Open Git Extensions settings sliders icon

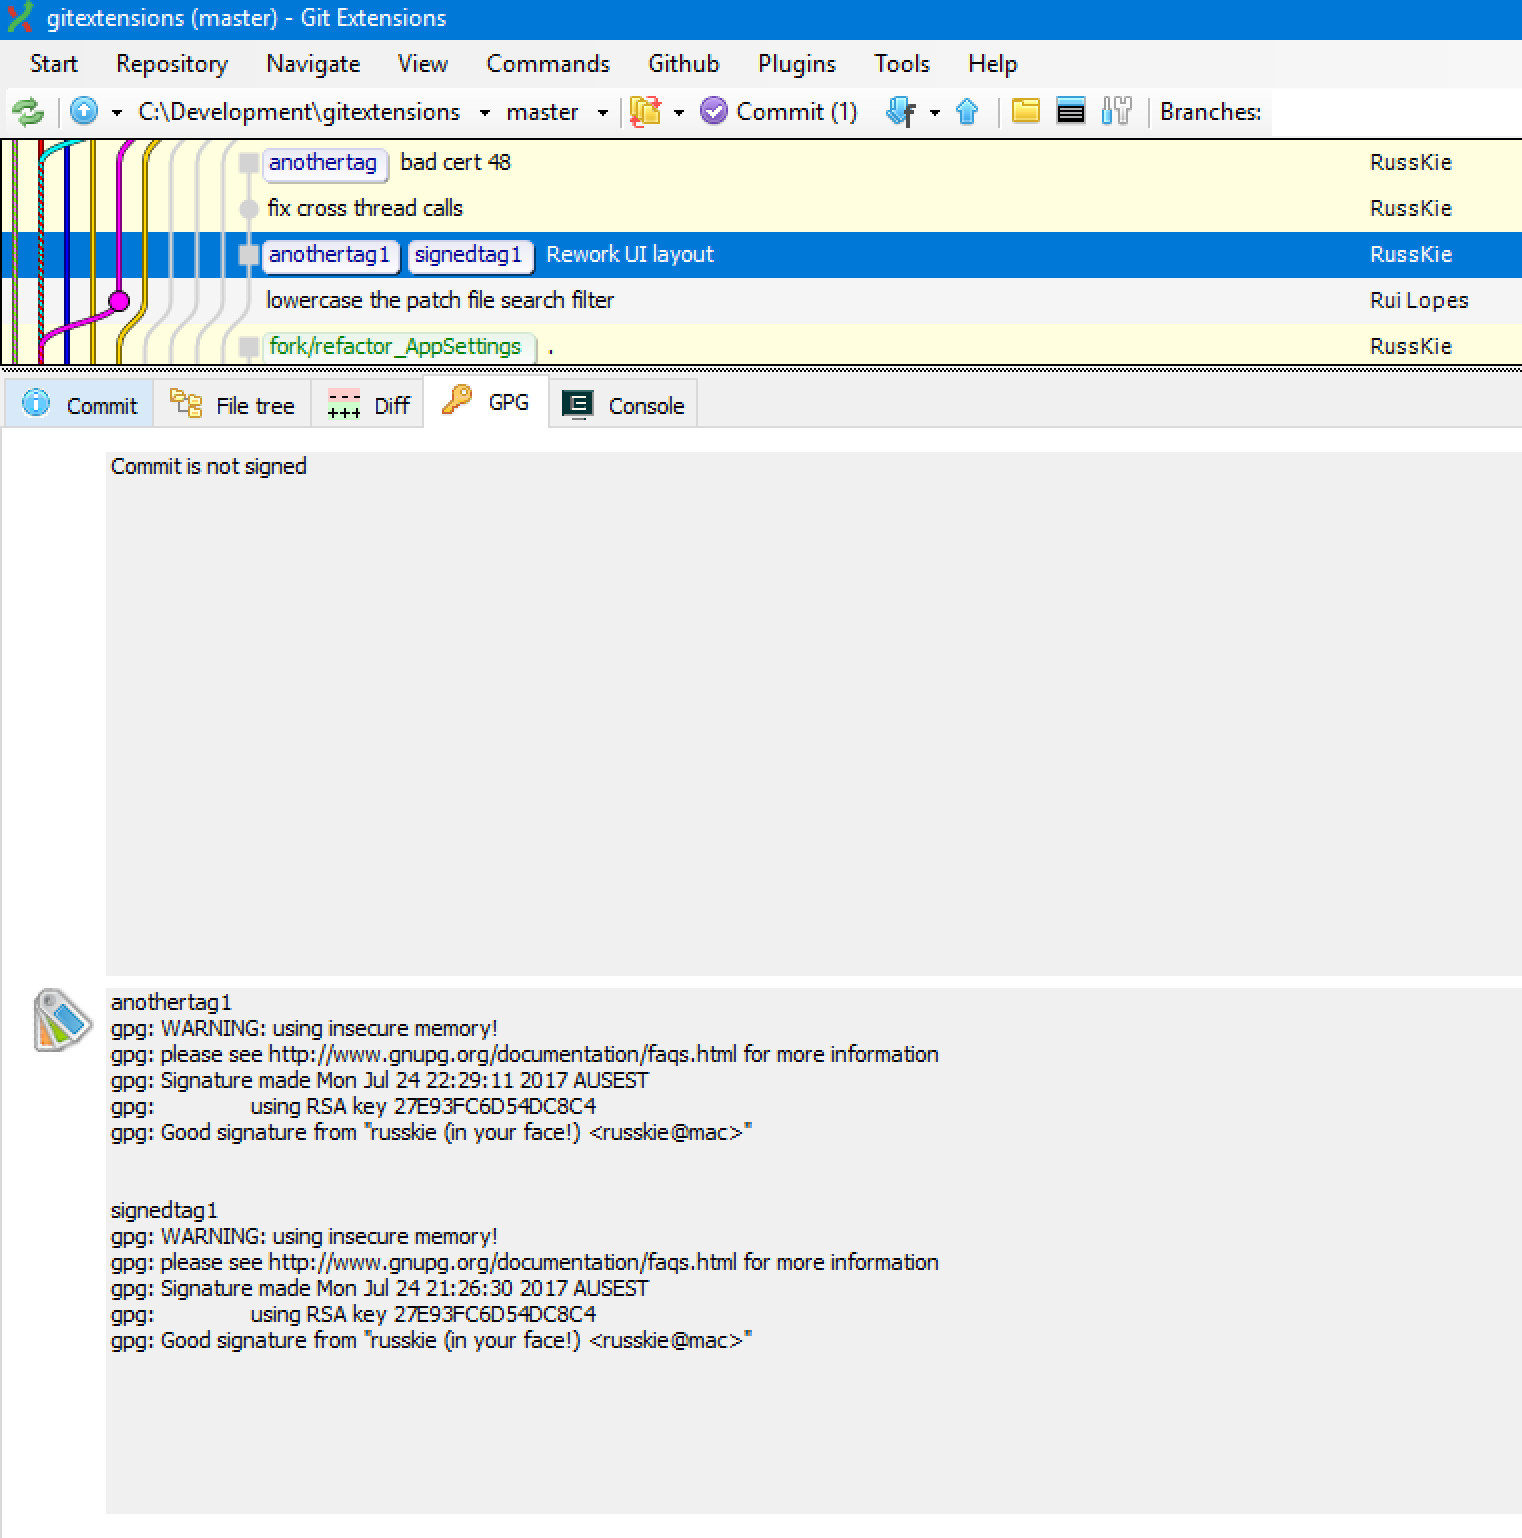[1116, 111]
